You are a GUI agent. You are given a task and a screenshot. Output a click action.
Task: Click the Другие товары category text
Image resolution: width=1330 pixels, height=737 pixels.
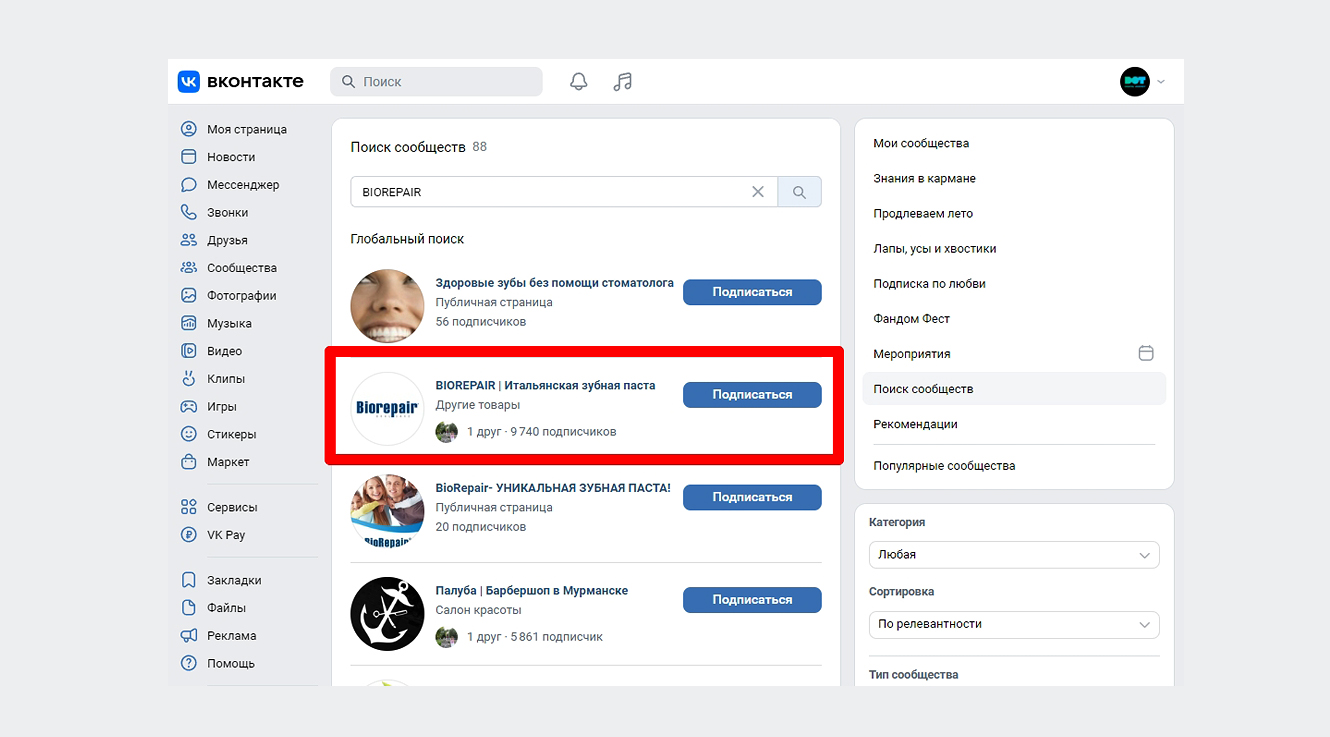(478, 405)
